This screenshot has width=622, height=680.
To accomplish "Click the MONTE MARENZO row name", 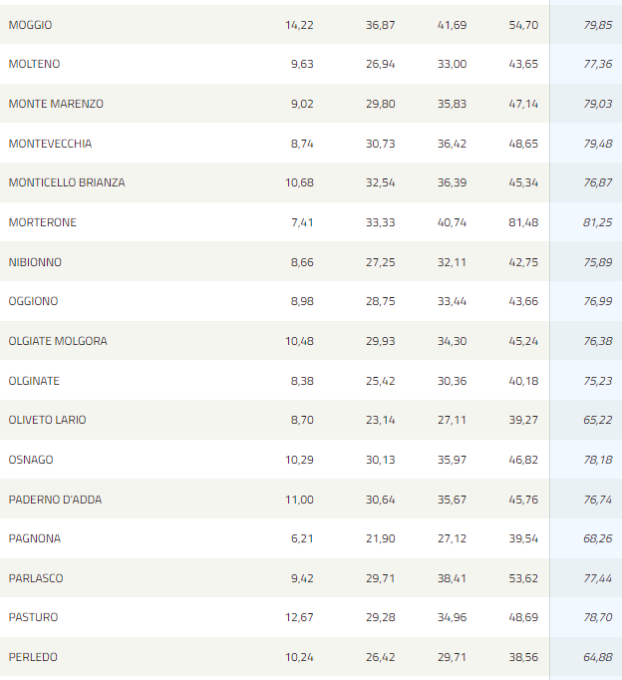I will (56, 103).
